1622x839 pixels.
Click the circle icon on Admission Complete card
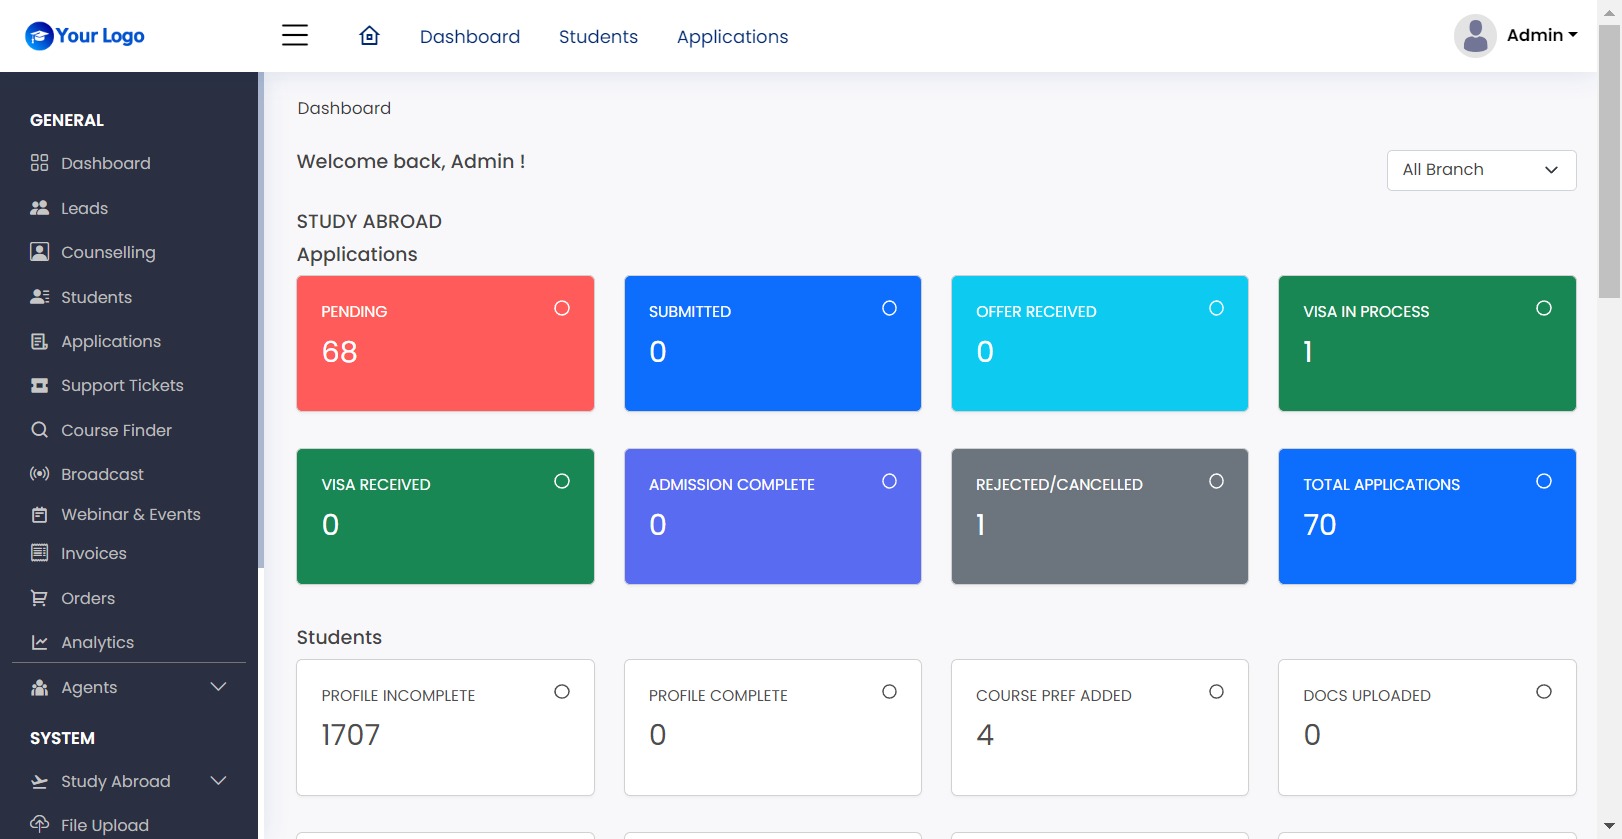889,481
